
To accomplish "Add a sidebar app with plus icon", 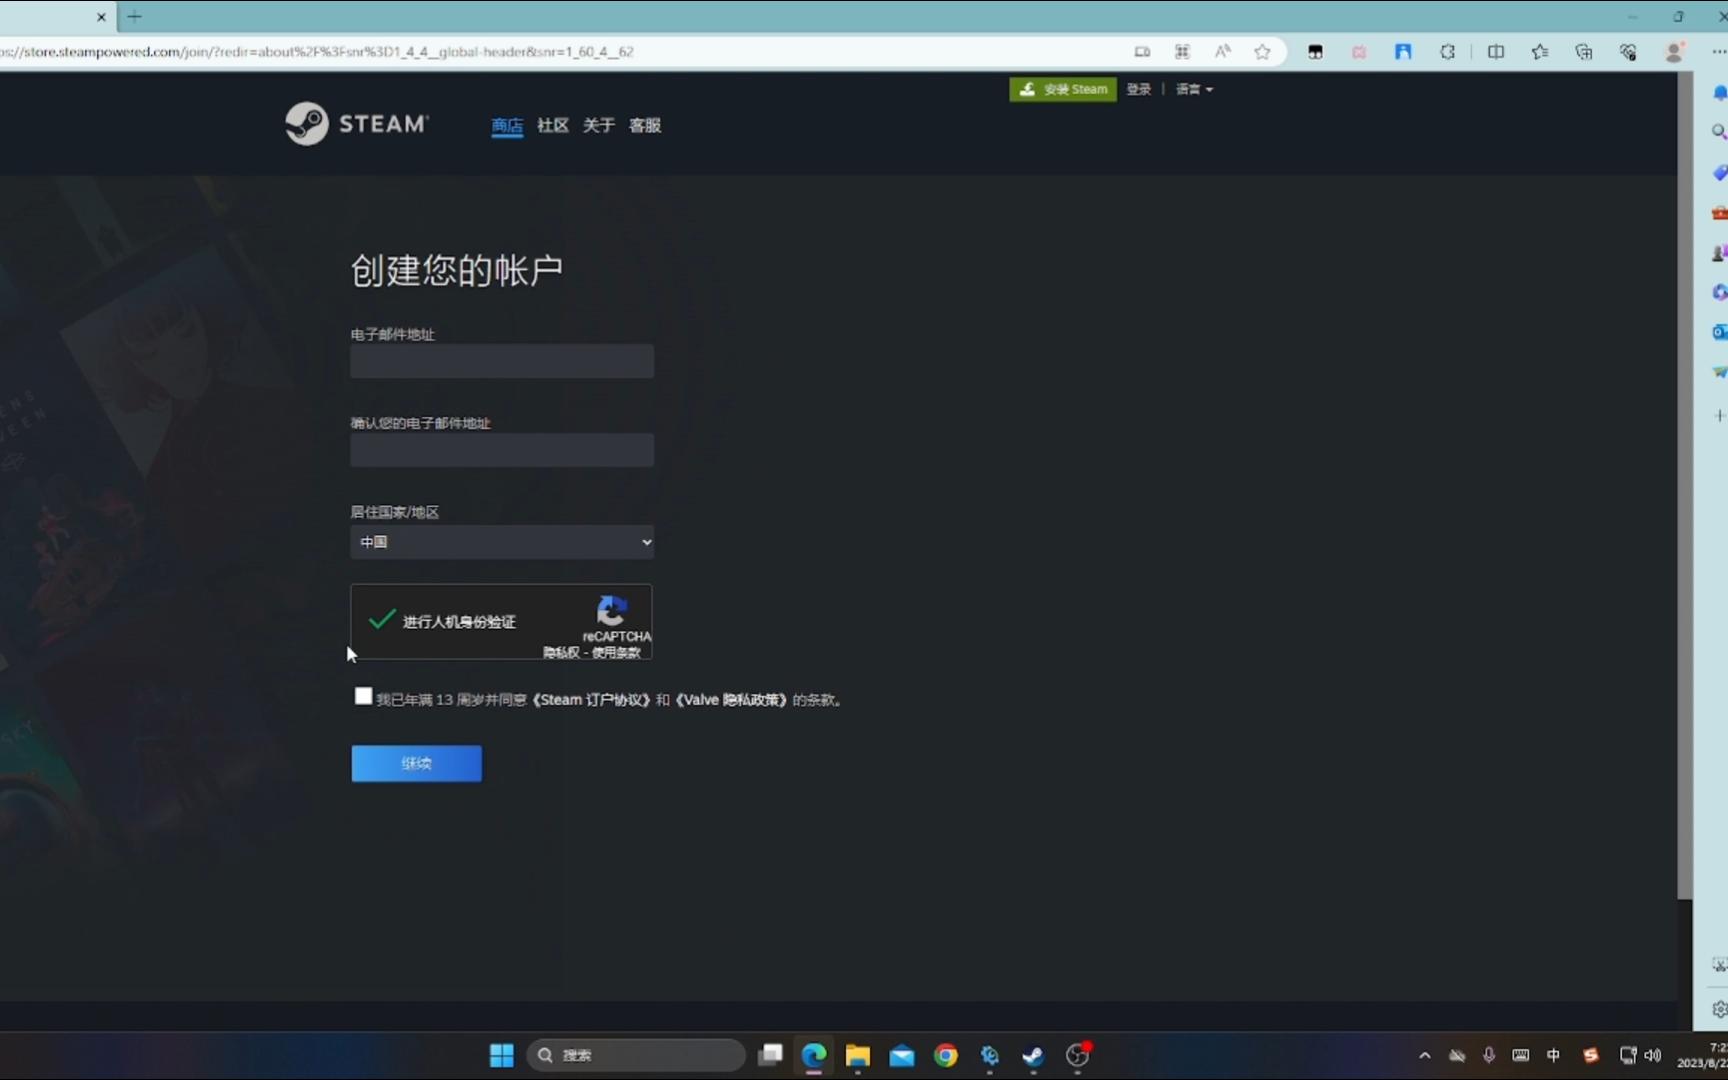I will (1719, 415).
